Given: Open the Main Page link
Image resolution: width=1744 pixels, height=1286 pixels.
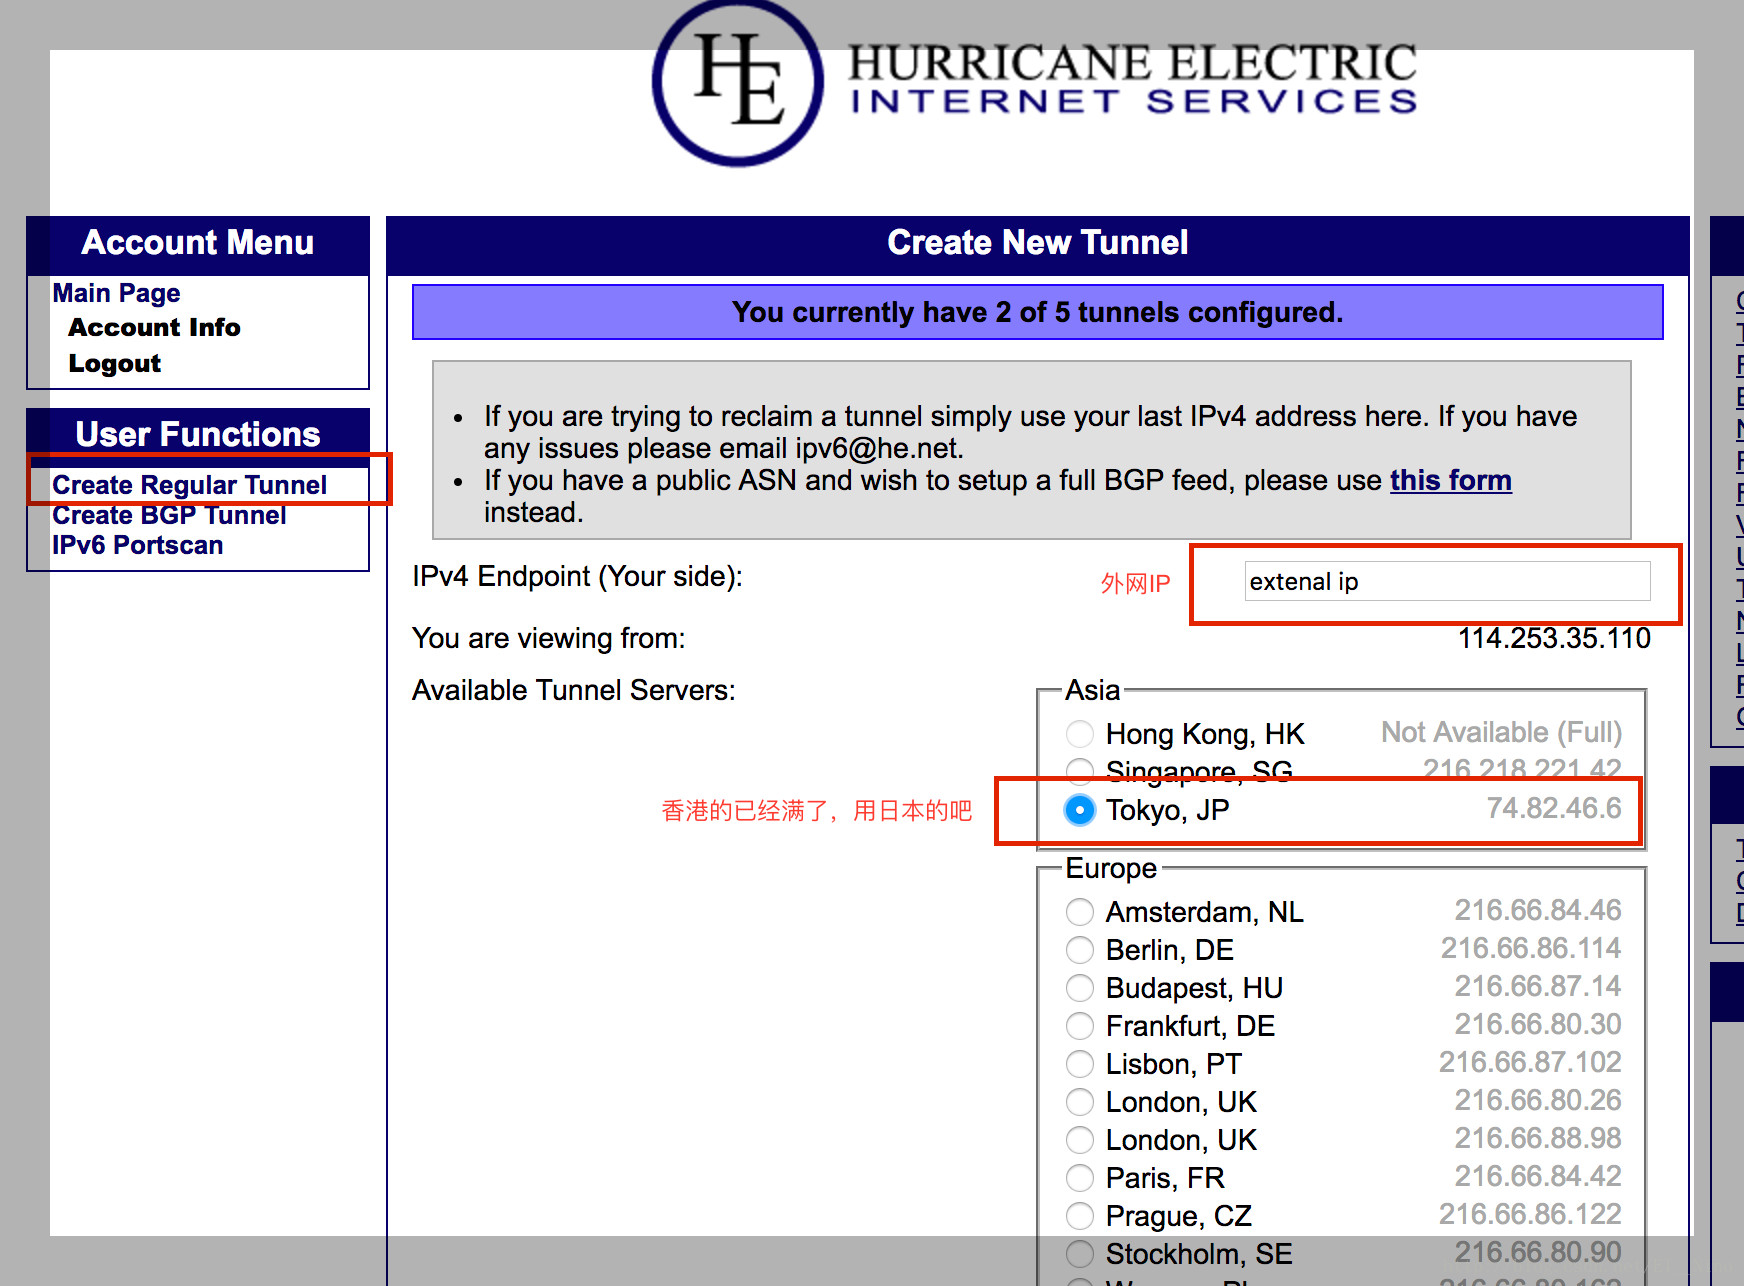Looking at the screenshot, I should click(x=116, y=293).
